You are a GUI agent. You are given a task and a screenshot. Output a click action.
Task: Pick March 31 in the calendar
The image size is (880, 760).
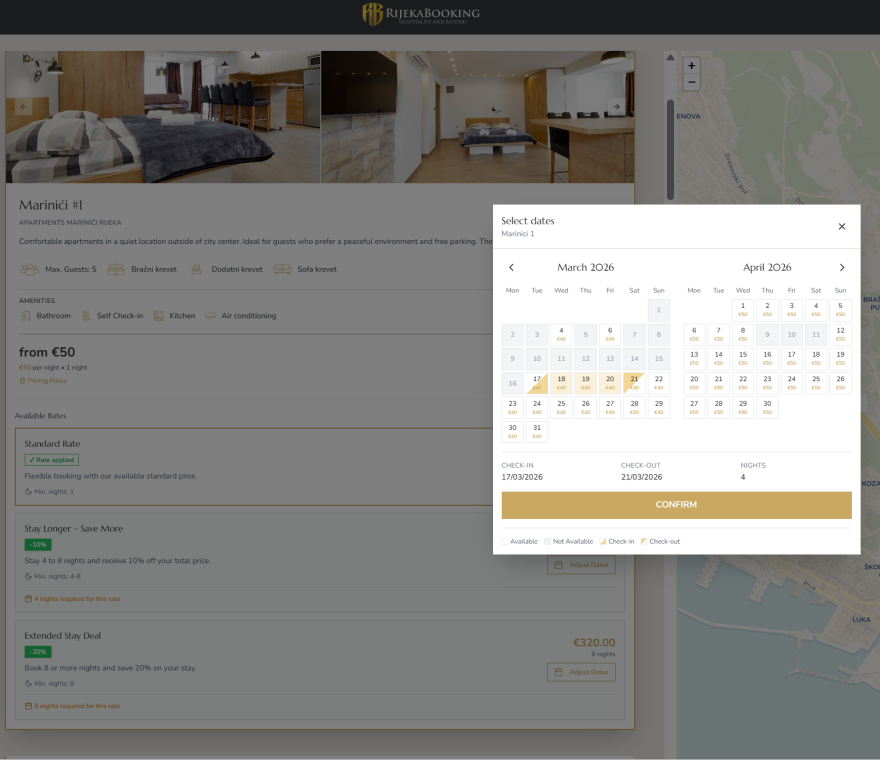pos(537,431)
